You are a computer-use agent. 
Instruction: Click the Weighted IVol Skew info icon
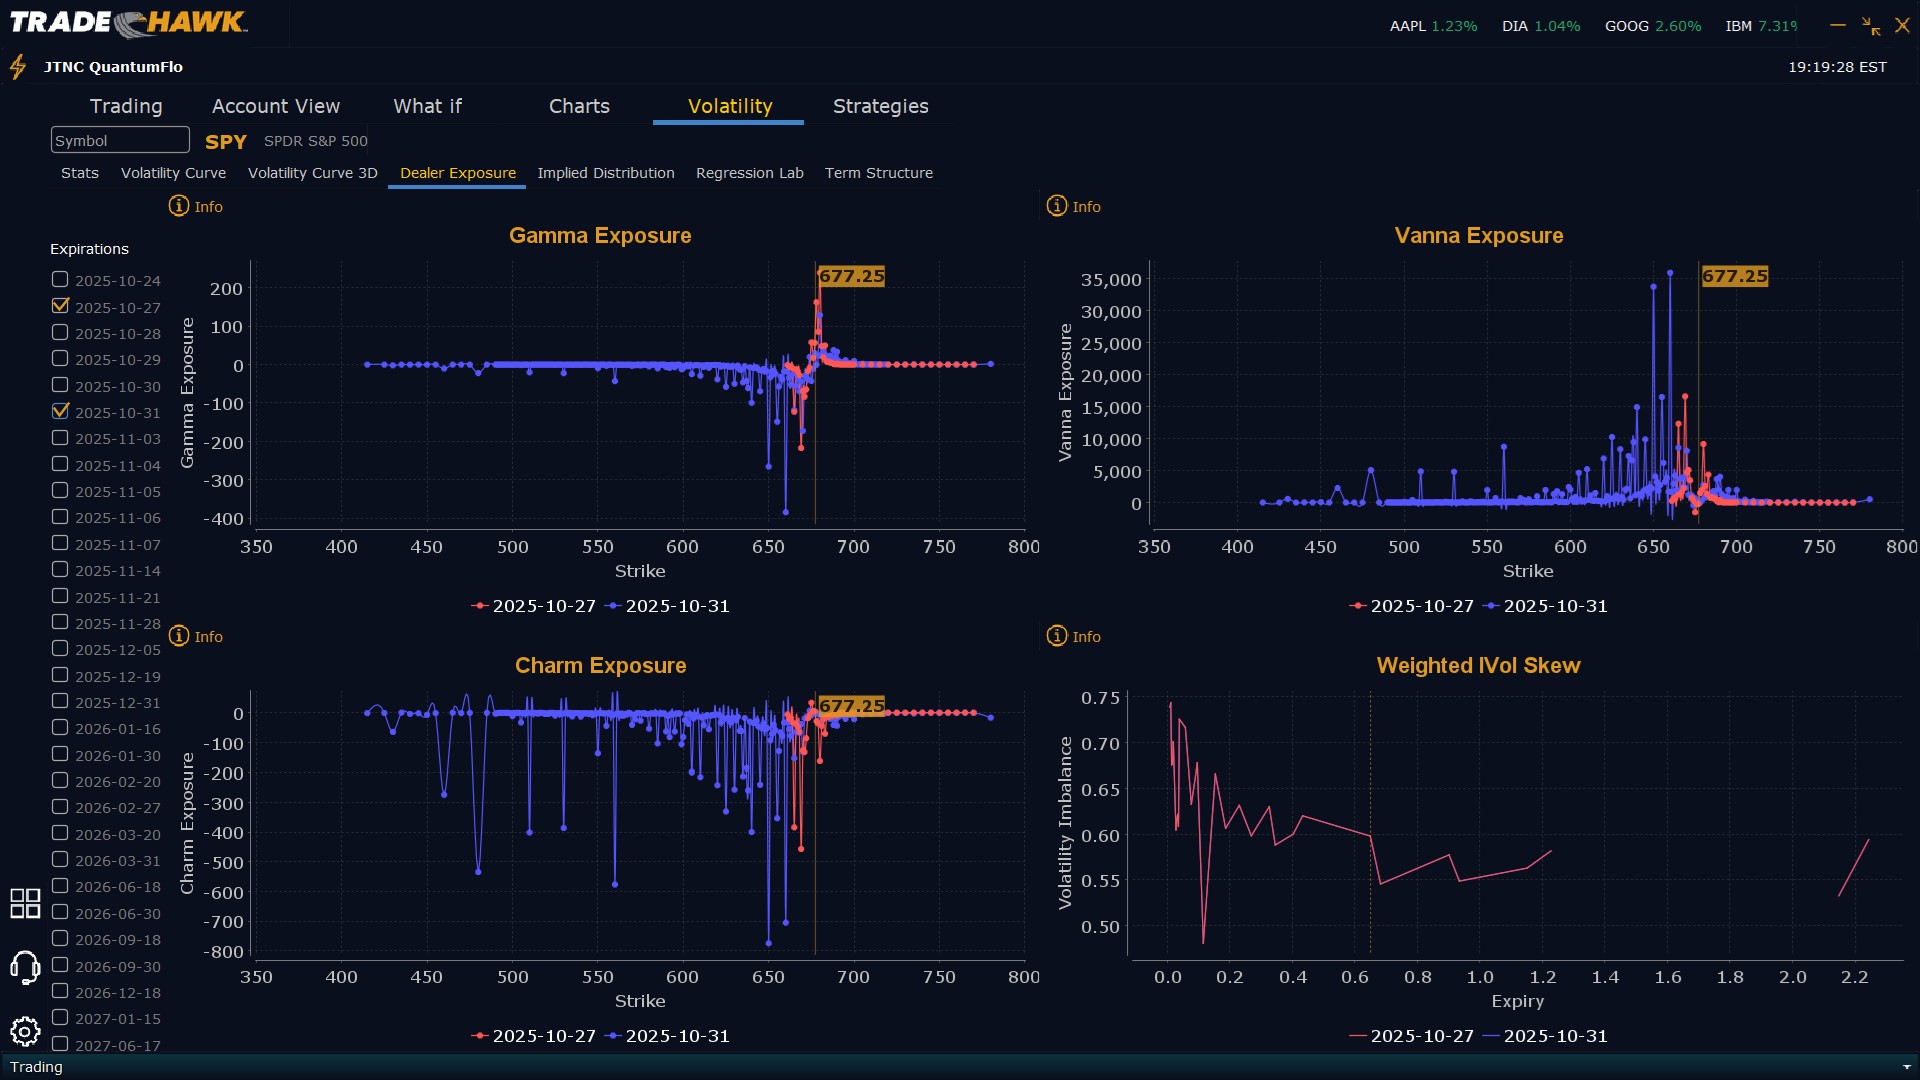pos(1057,636)
